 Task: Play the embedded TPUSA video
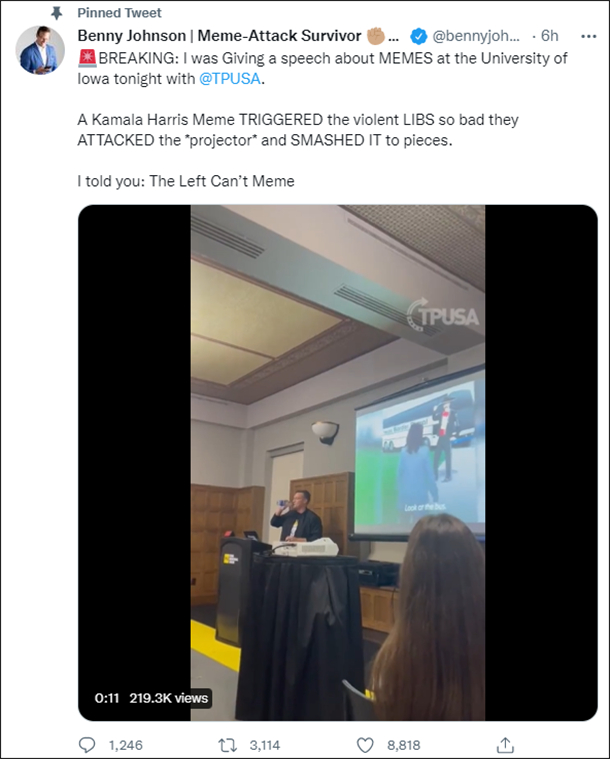click(x=337, y=462)
